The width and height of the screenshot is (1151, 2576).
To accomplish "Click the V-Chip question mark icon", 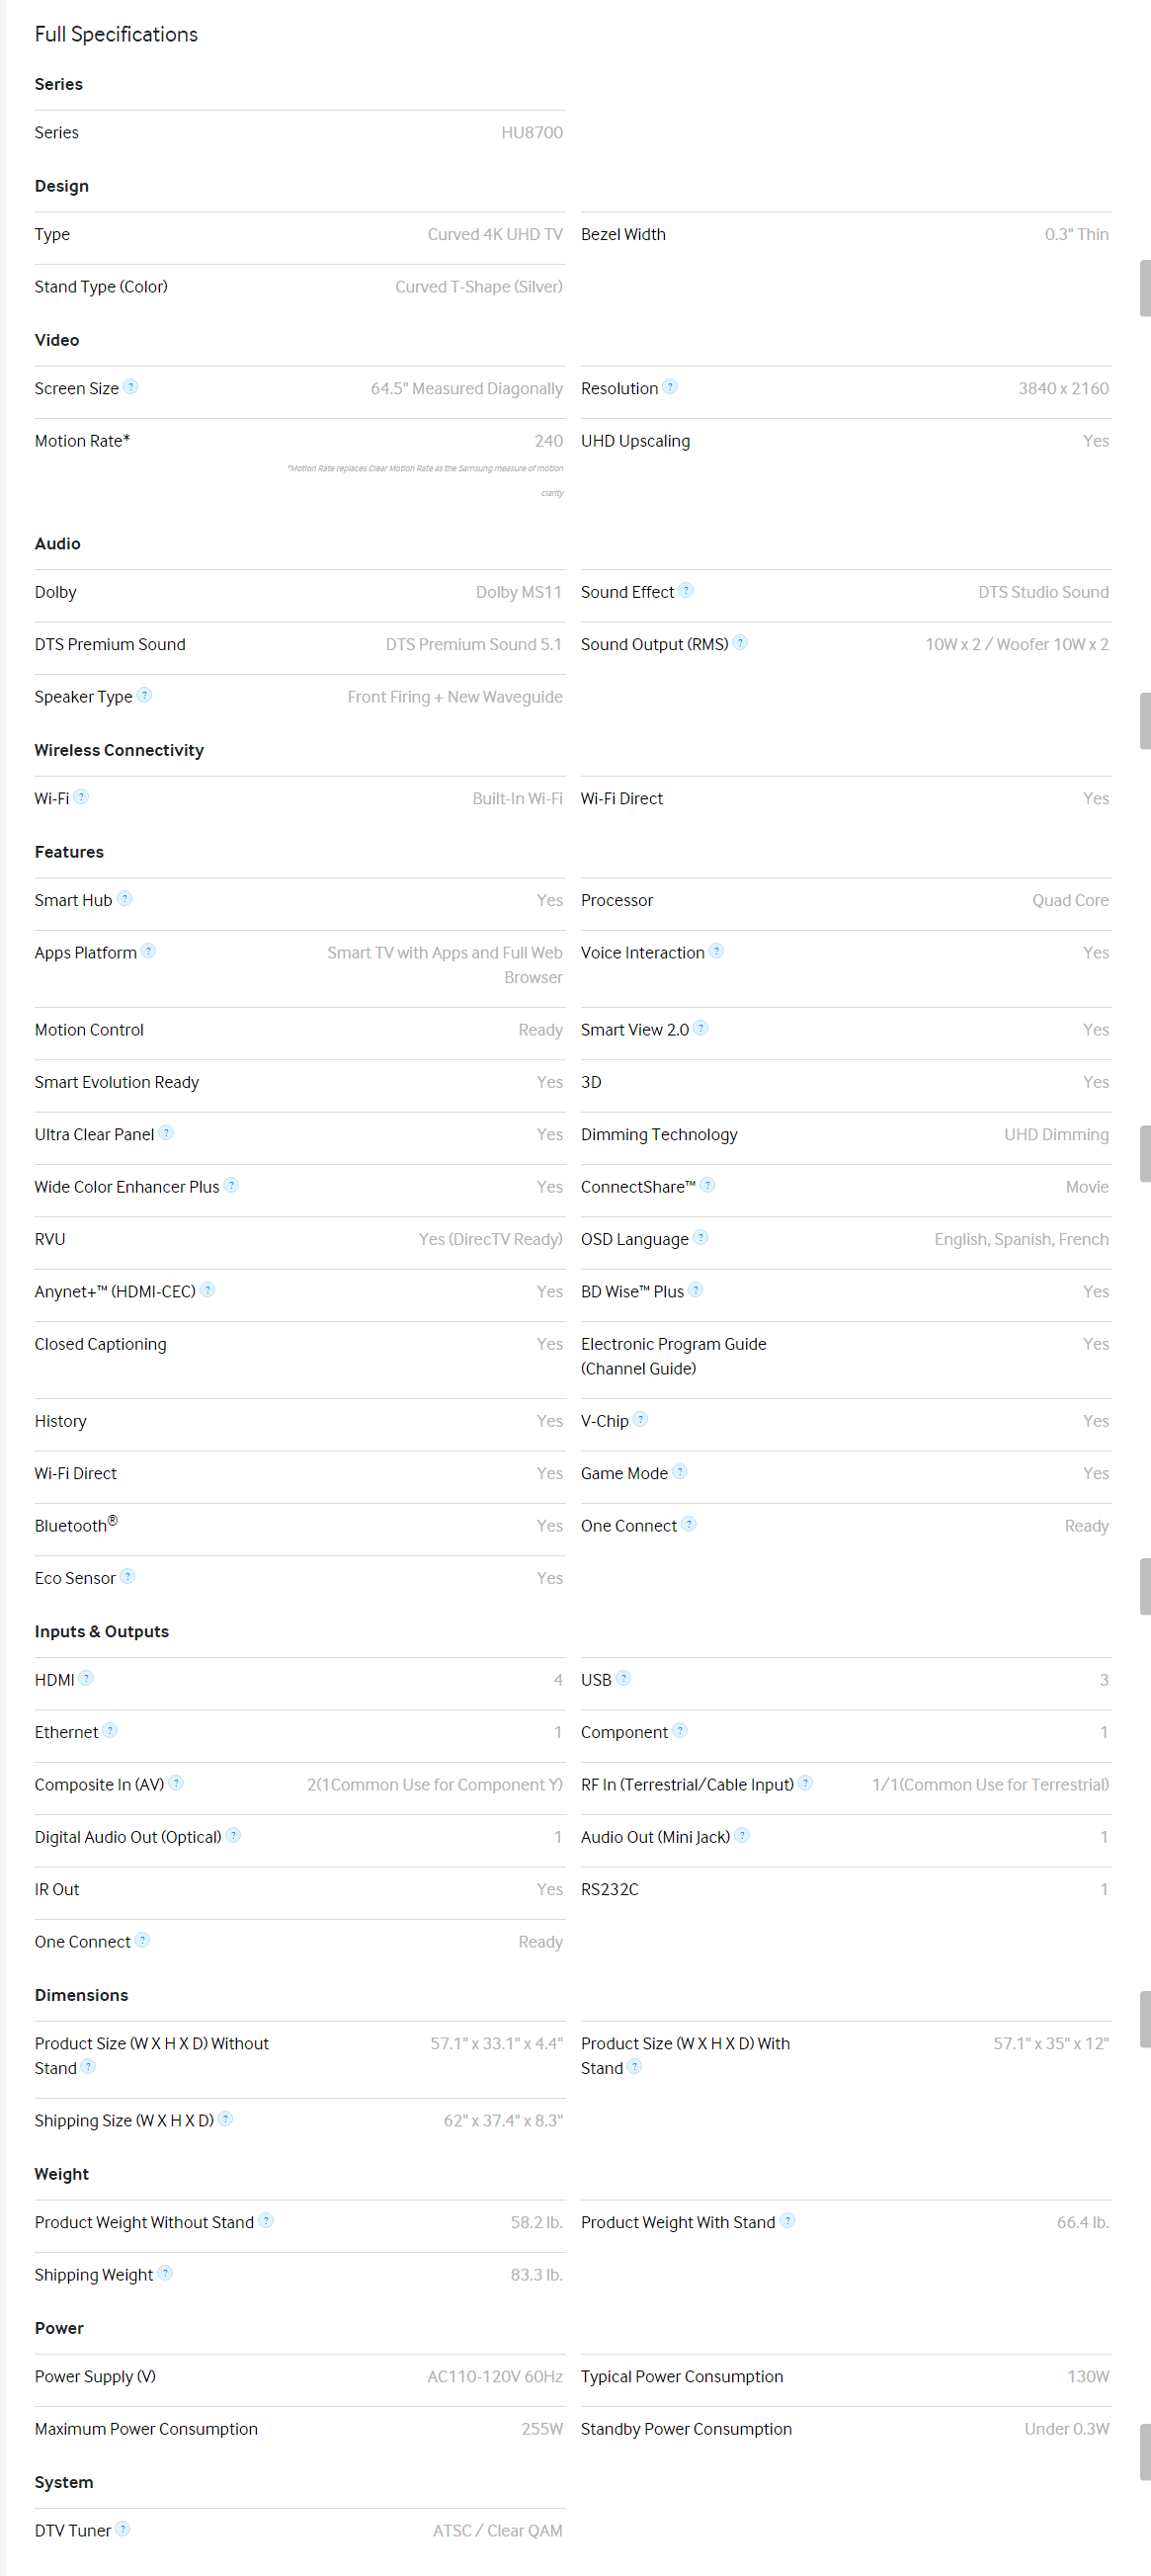I will click(x=641, y=1420).
